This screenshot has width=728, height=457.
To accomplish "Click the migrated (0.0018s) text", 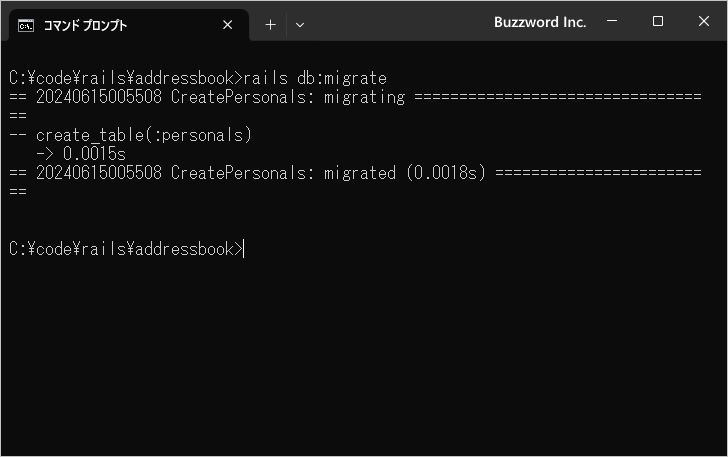I will tap(405, 173).
